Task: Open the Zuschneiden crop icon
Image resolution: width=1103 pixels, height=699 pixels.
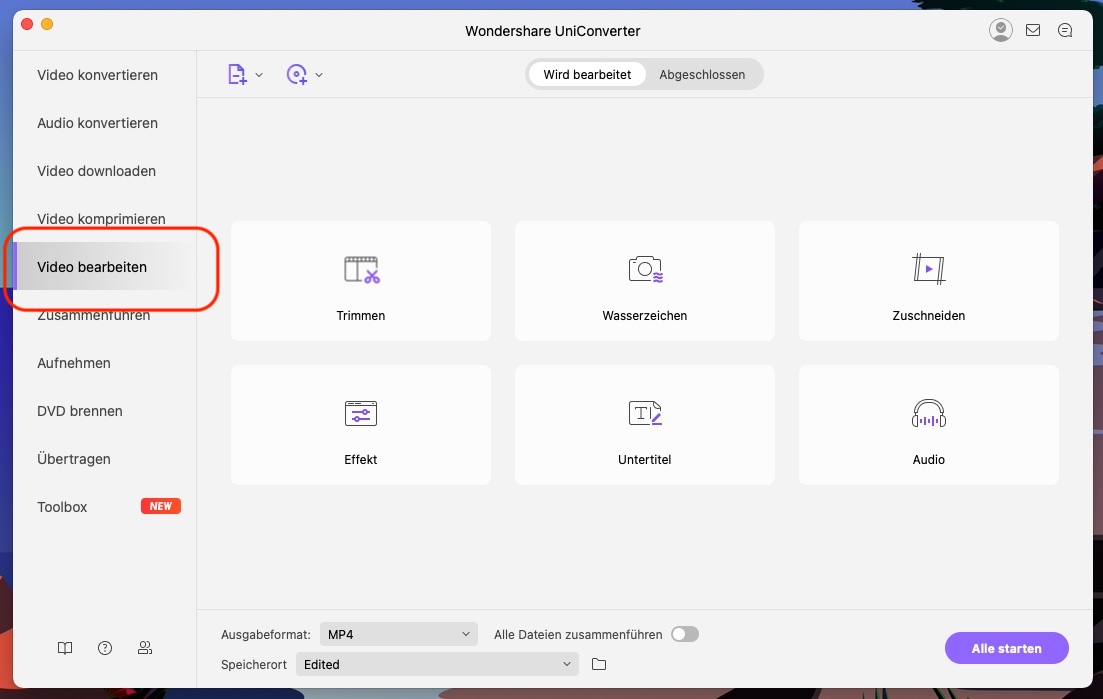Action: pyautogui.click(x=929, y=269)
